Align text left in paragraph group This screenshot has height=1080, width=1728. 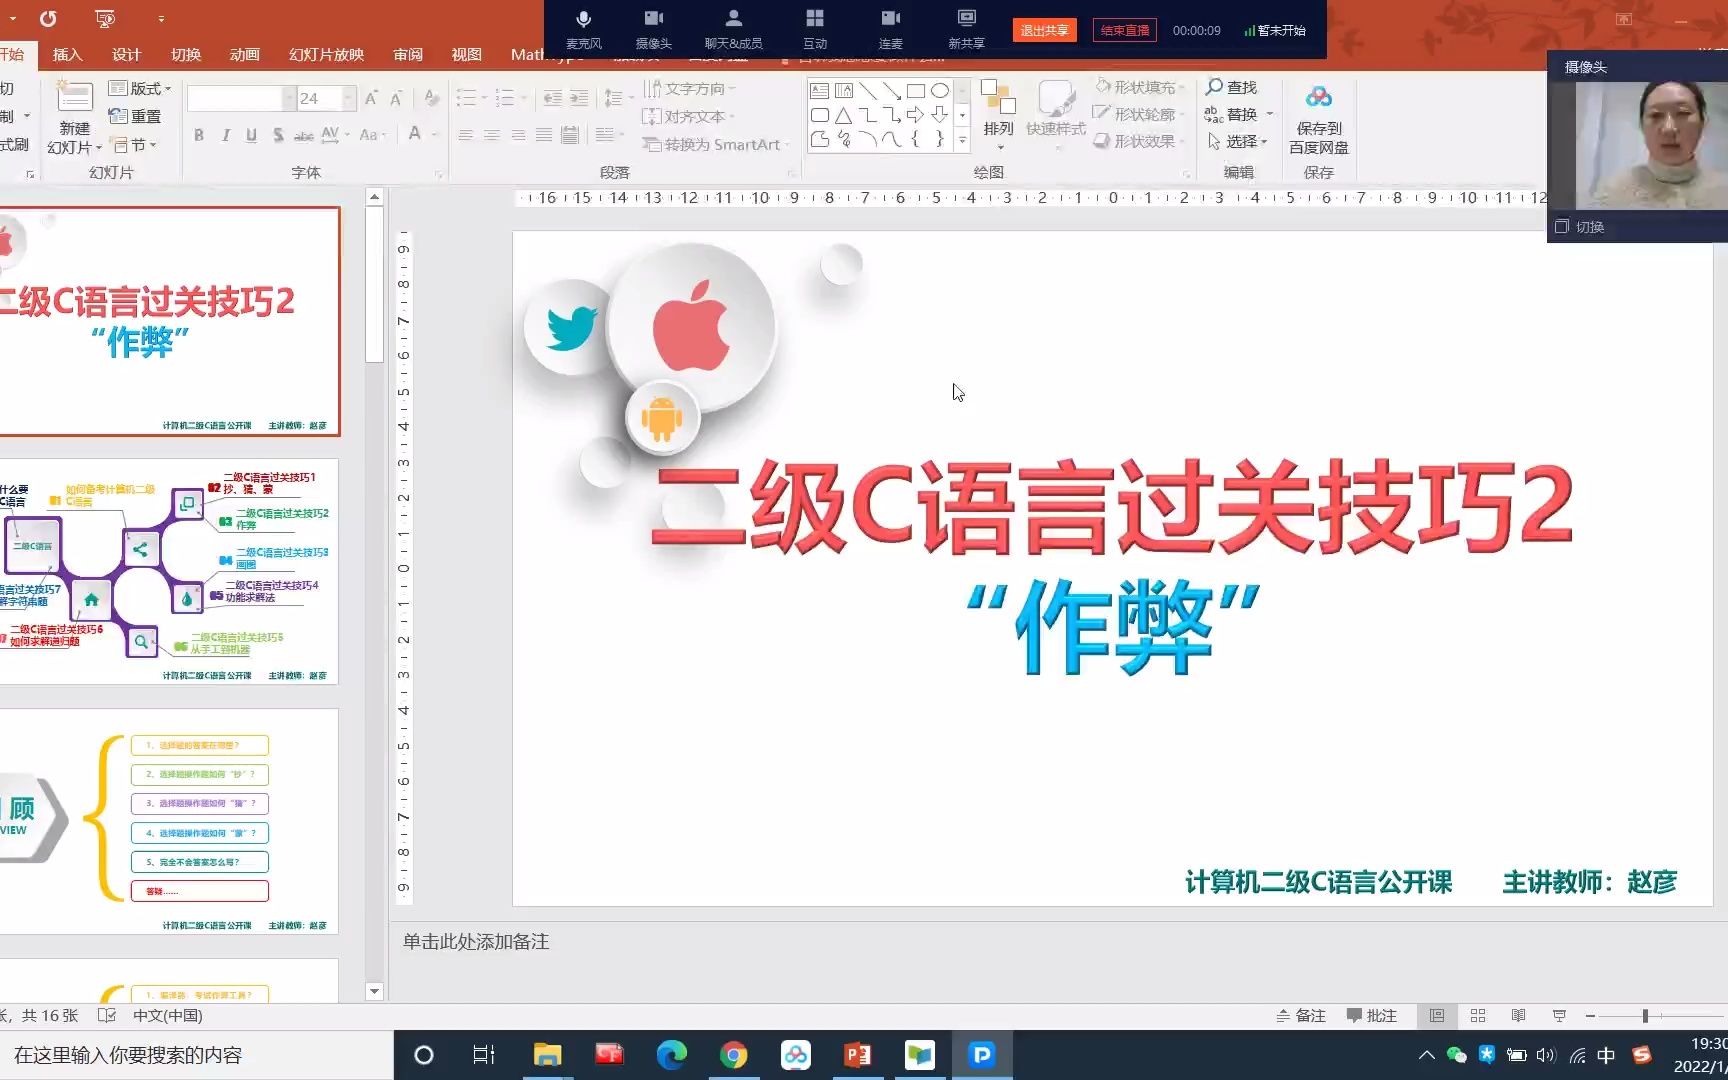pos(466,135)
